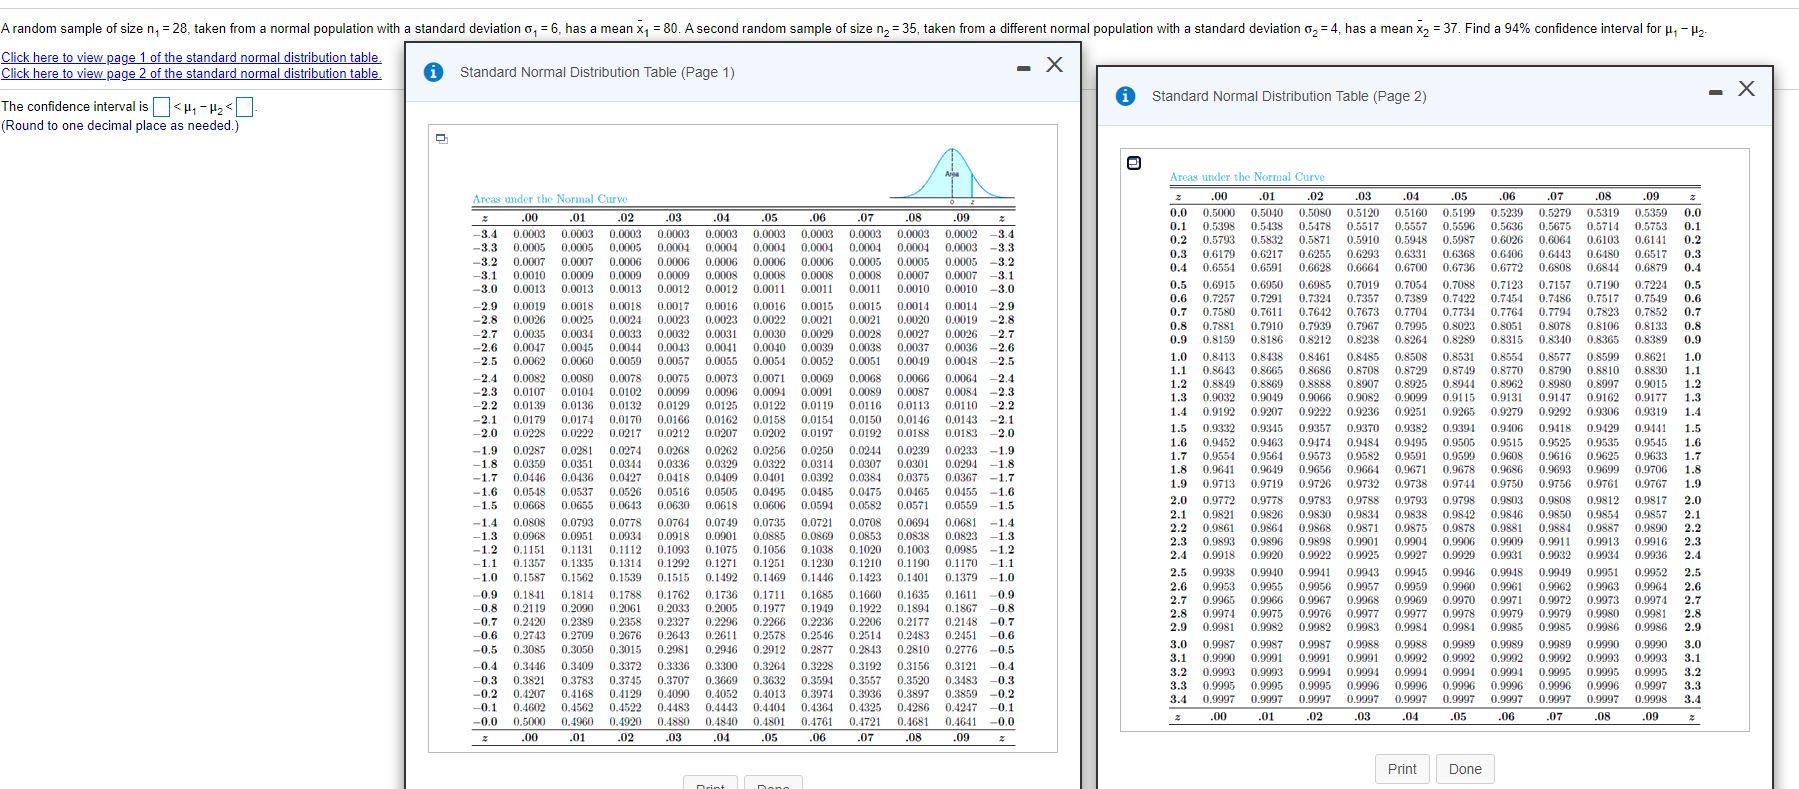Click 'Areas under the Normal Curve' heading on Page 1

point(550,199)
